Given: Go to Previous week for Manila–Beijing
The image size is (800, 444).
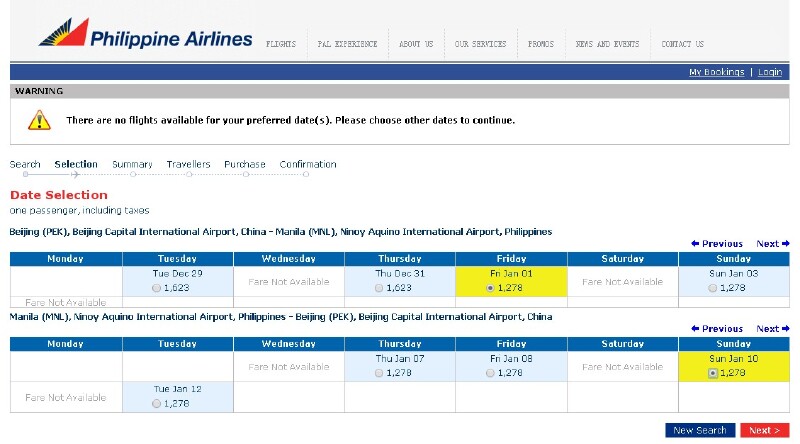Looking at the screenshot, I should tap(717, 329).
